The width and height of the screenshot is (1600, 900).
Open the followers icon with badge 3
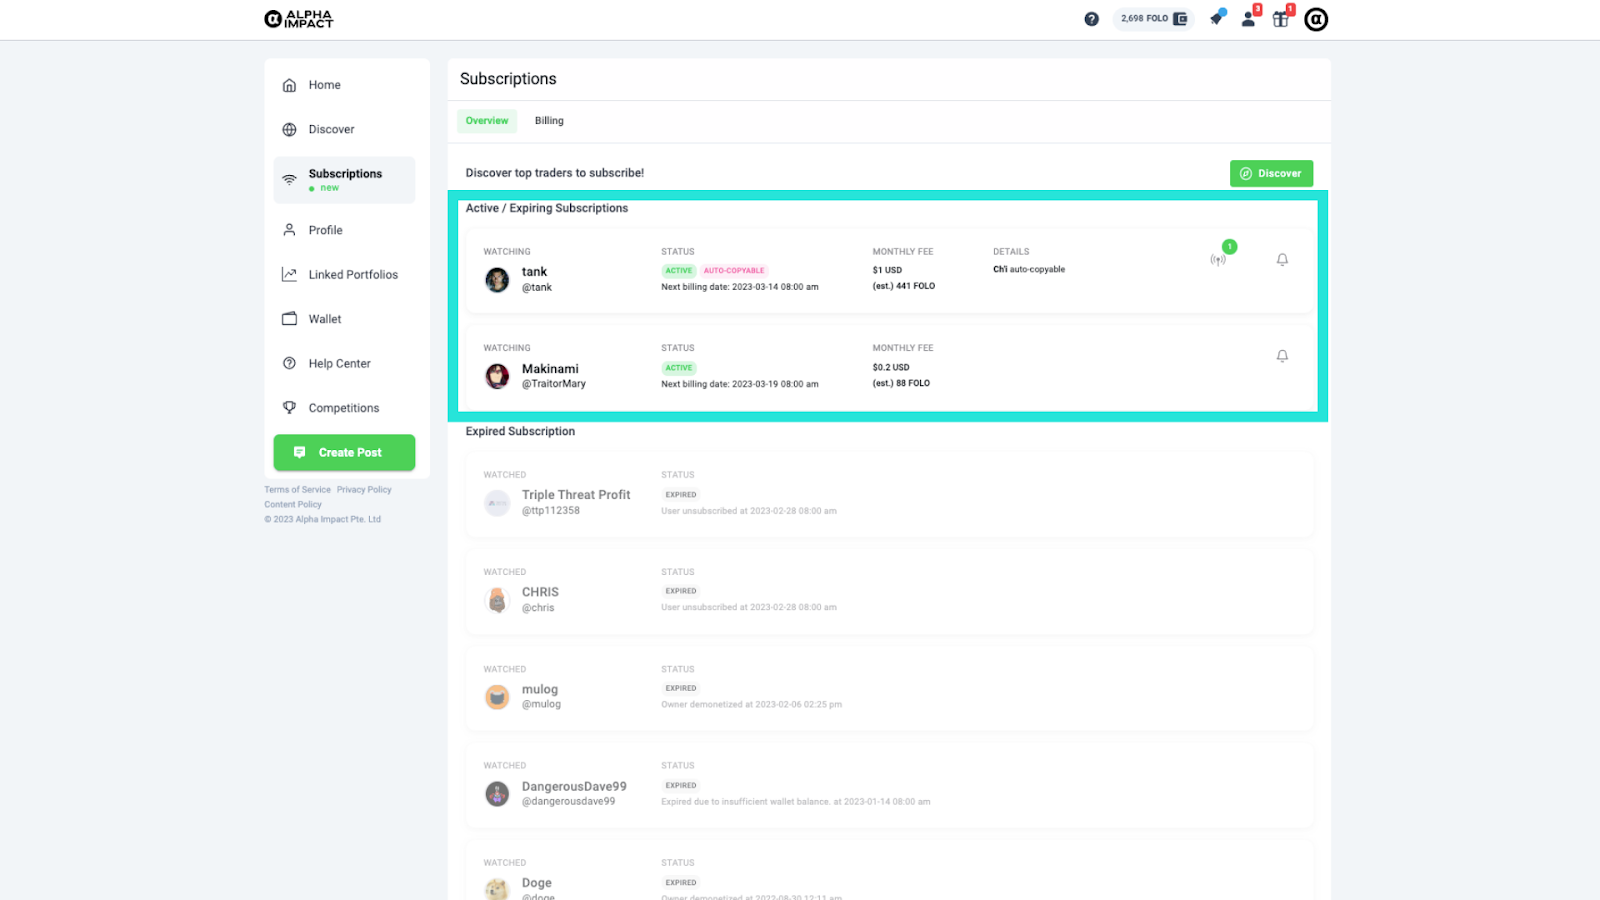(x=1249, y=18)
